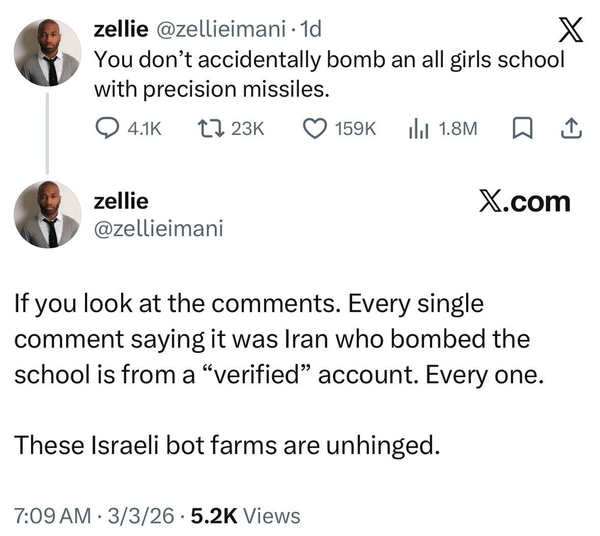Click the zellie display name in main tweet
600x536 pixels.
pos(121,201)
